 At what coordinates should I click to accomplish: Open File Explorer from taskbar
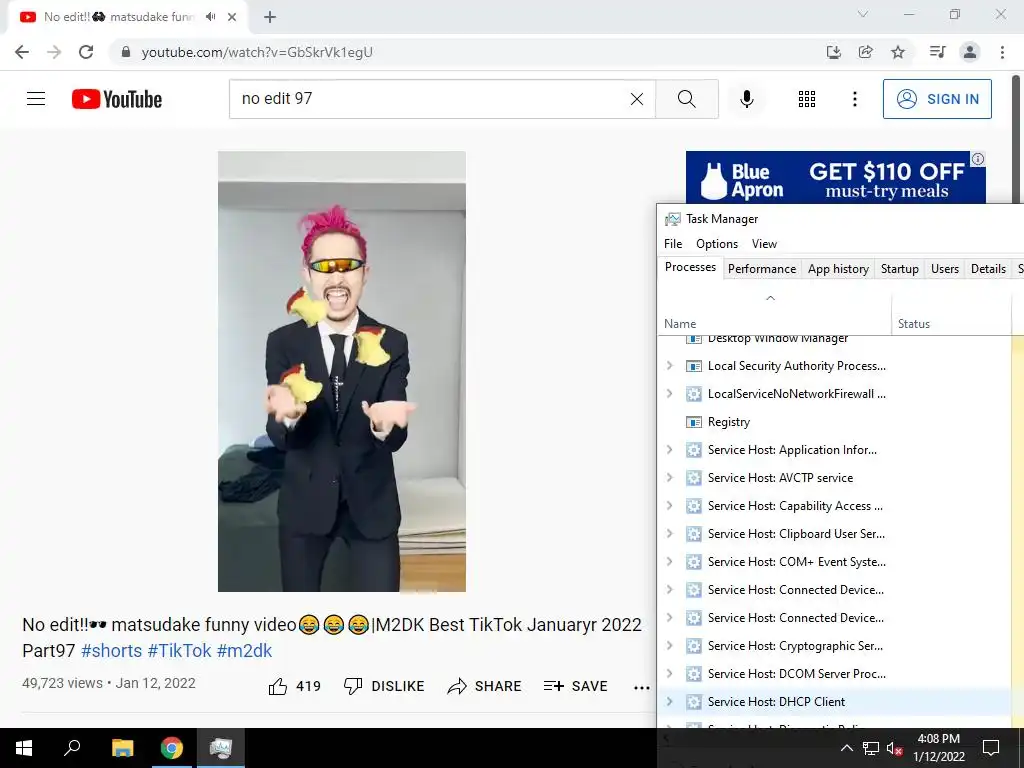coord(122,748)
